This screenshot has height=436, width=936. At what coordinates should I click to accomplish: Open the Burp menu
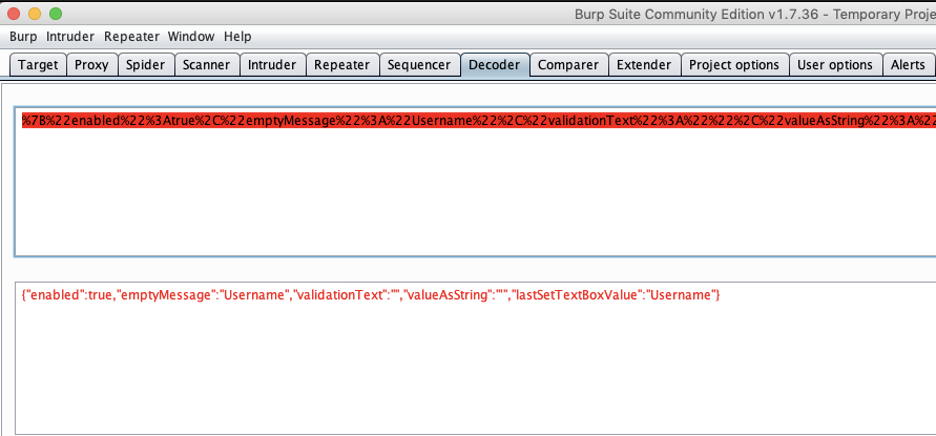[x=24, y=36]
